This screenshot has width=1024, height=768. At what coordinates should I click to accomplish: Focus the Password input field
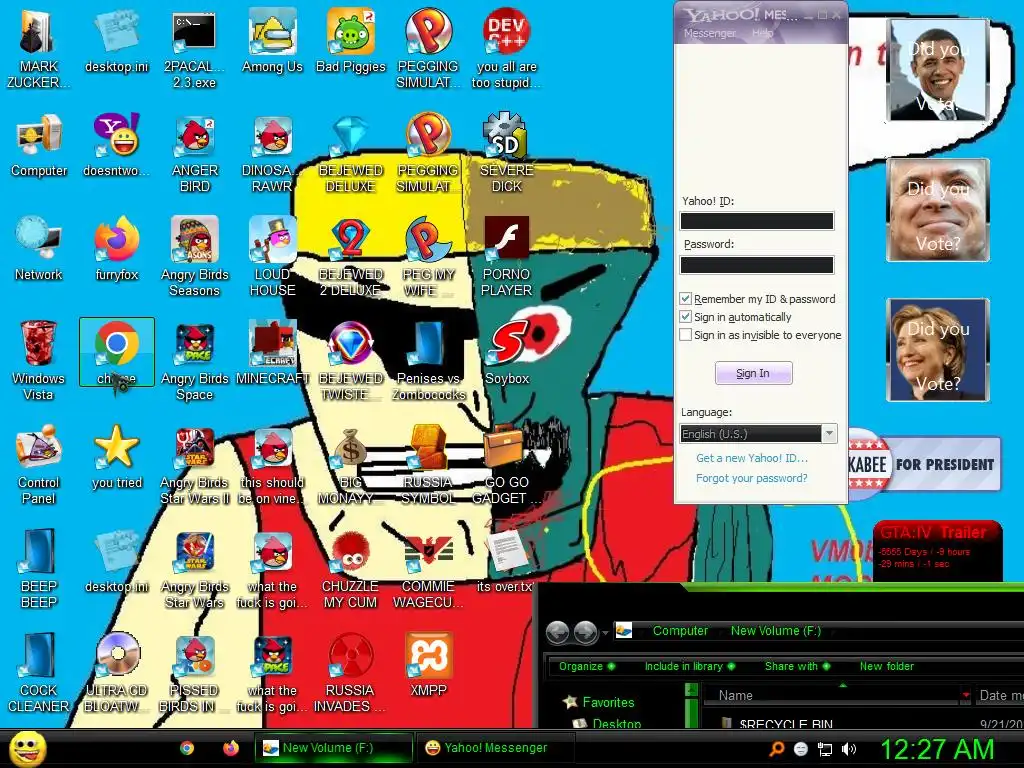757,264
